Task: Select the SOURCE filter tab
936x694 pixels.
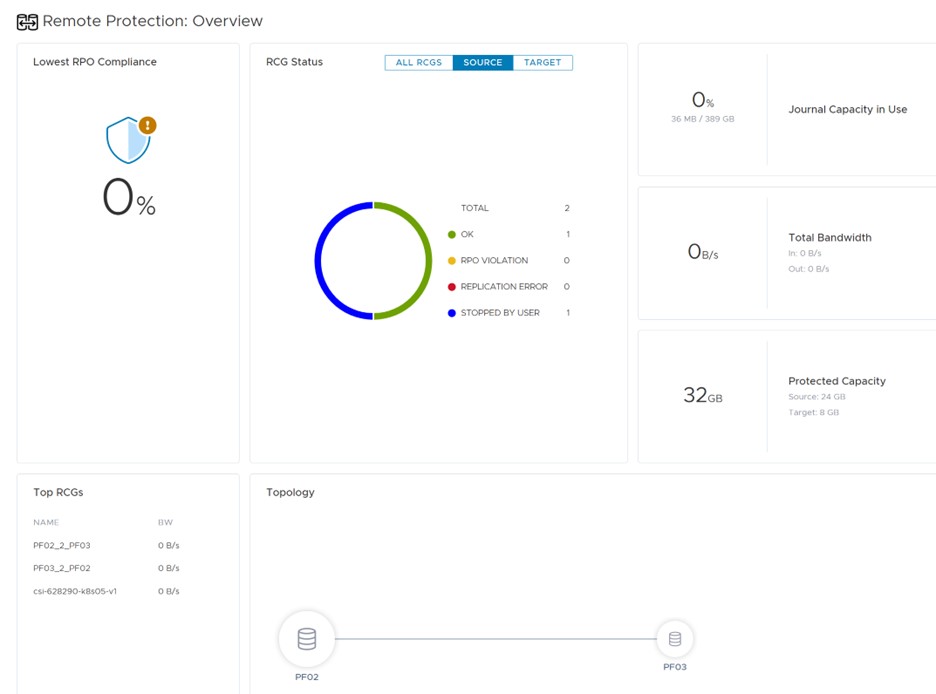Action: (x=482, y=63)
